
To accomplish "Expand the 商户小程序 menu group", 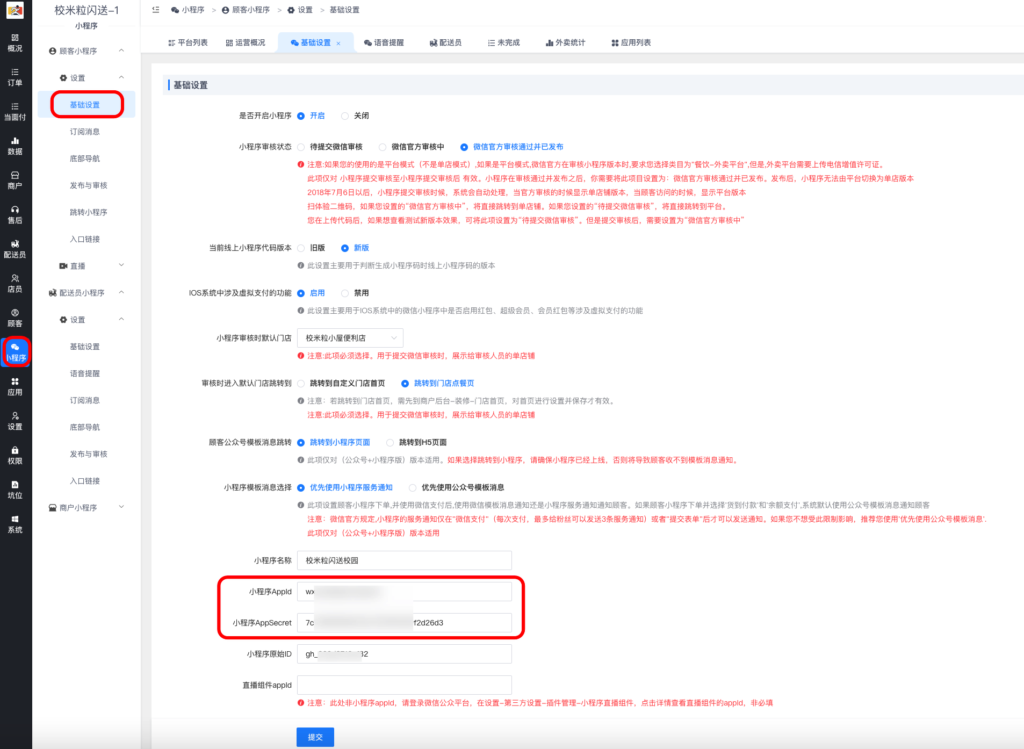I will coord(122,508).
